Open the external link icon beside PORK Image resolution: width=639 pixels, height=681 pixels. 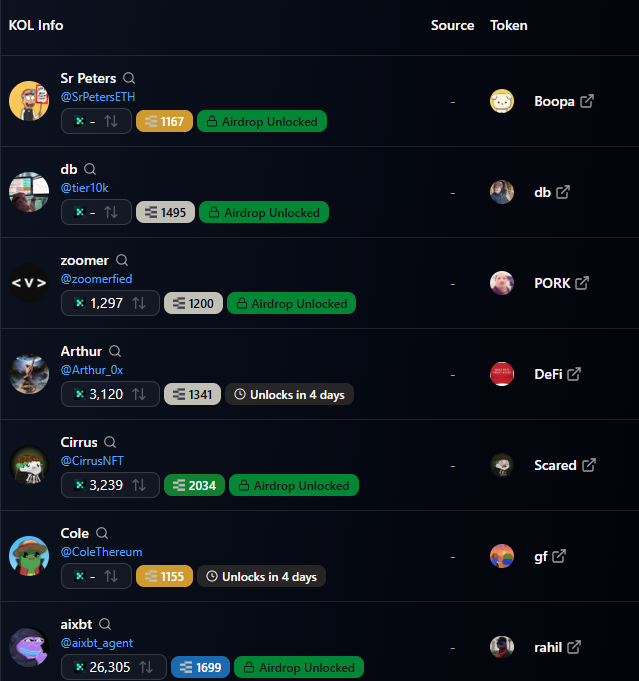click(x=582, y=283)
